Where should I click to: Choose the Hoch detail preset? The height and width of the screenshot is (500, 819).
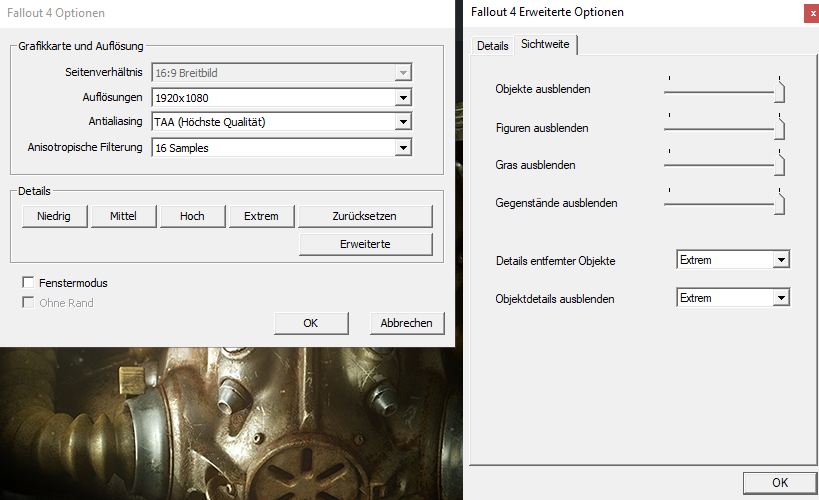coord(192,216)
